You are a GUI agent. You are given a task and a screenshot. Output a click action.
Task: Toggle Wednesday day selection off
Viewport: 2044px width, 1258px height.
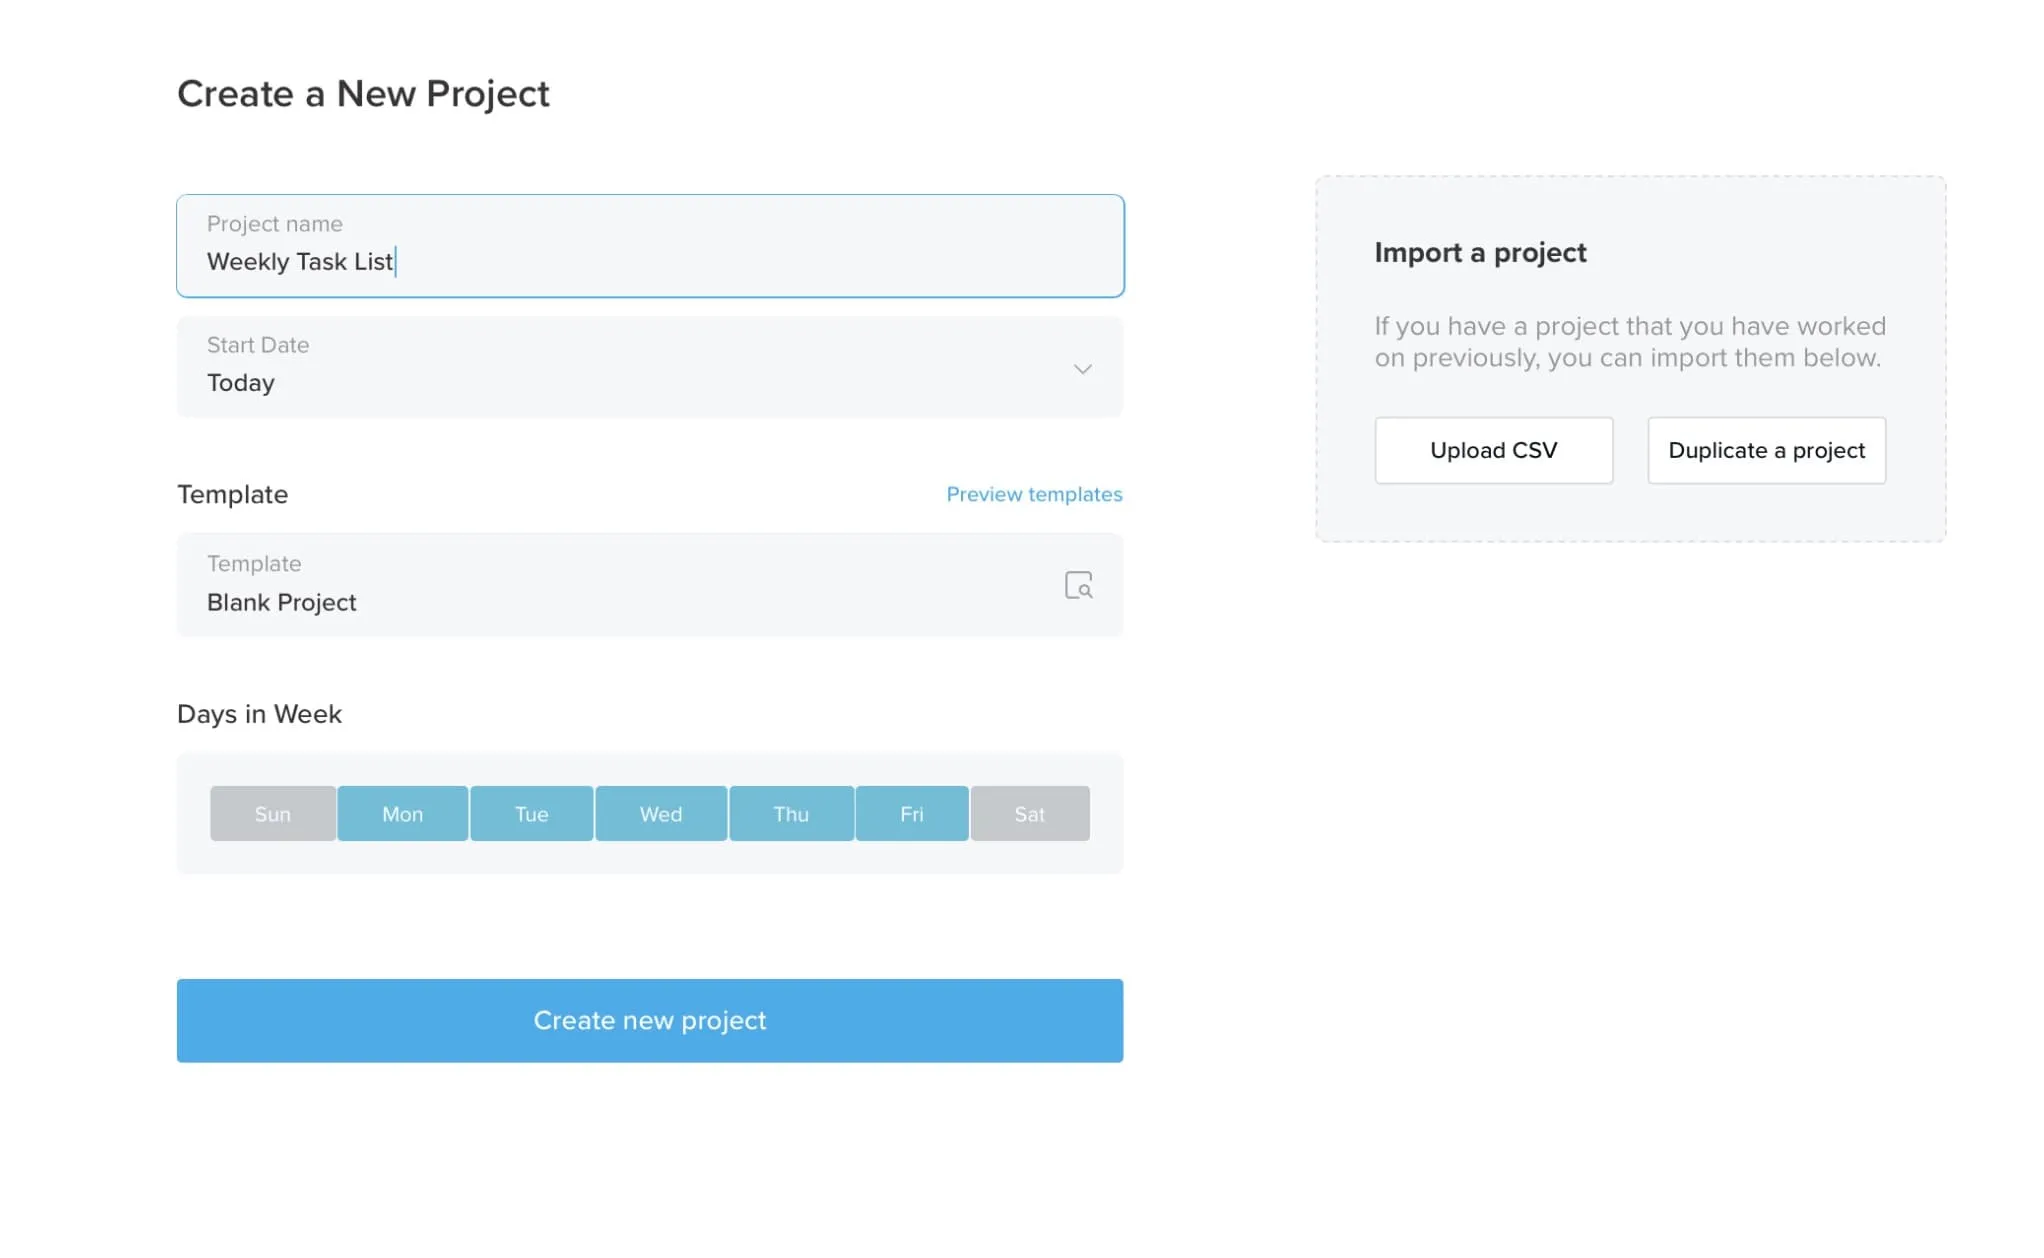point(660,813)
